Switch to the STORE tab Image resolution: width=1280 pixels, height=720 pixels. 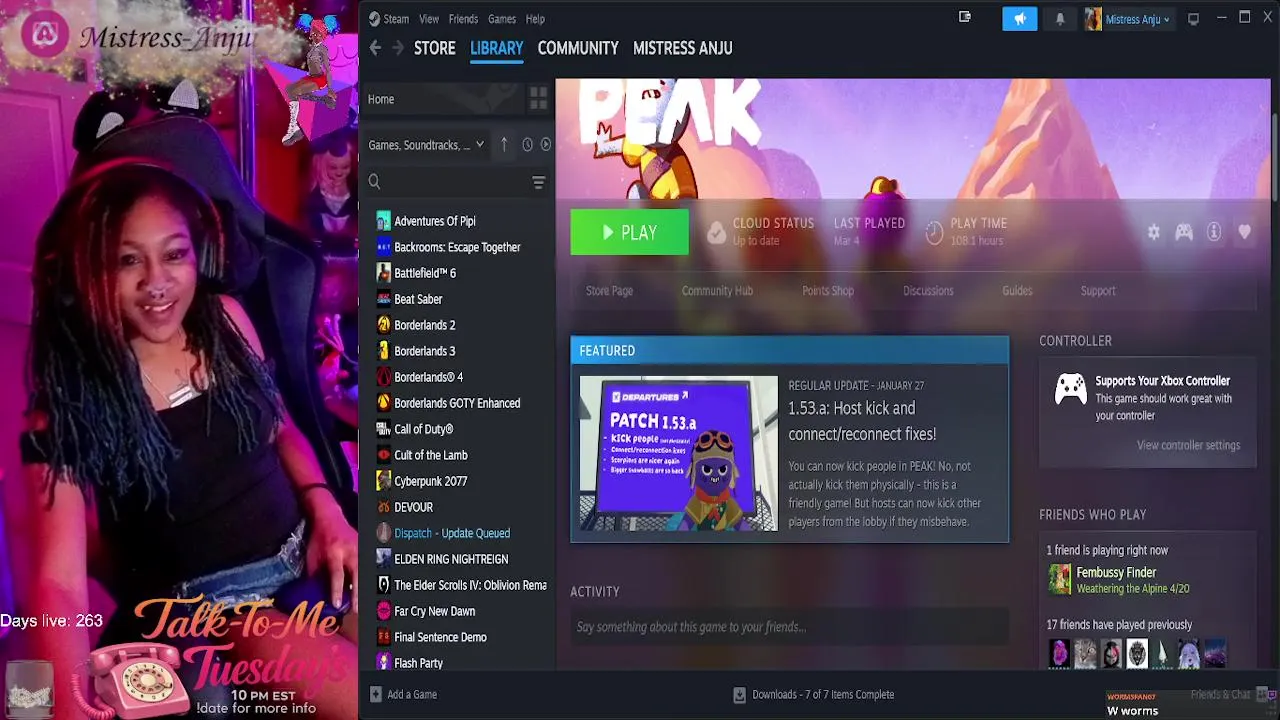pyautogui.click(x=435, y=48)
